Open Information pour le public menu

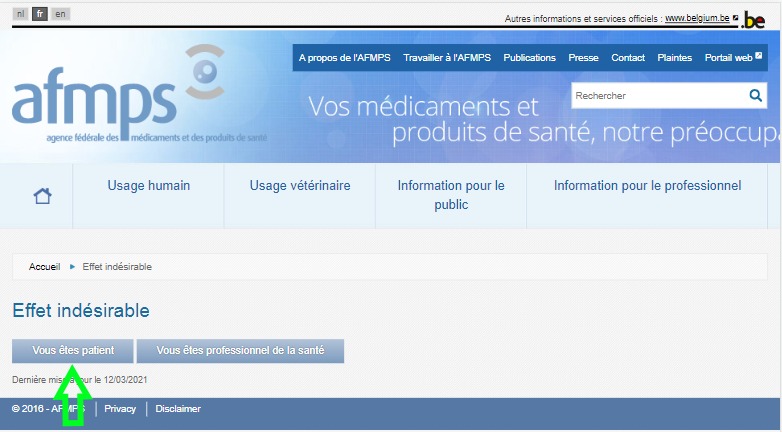click(x=451, y=195)
